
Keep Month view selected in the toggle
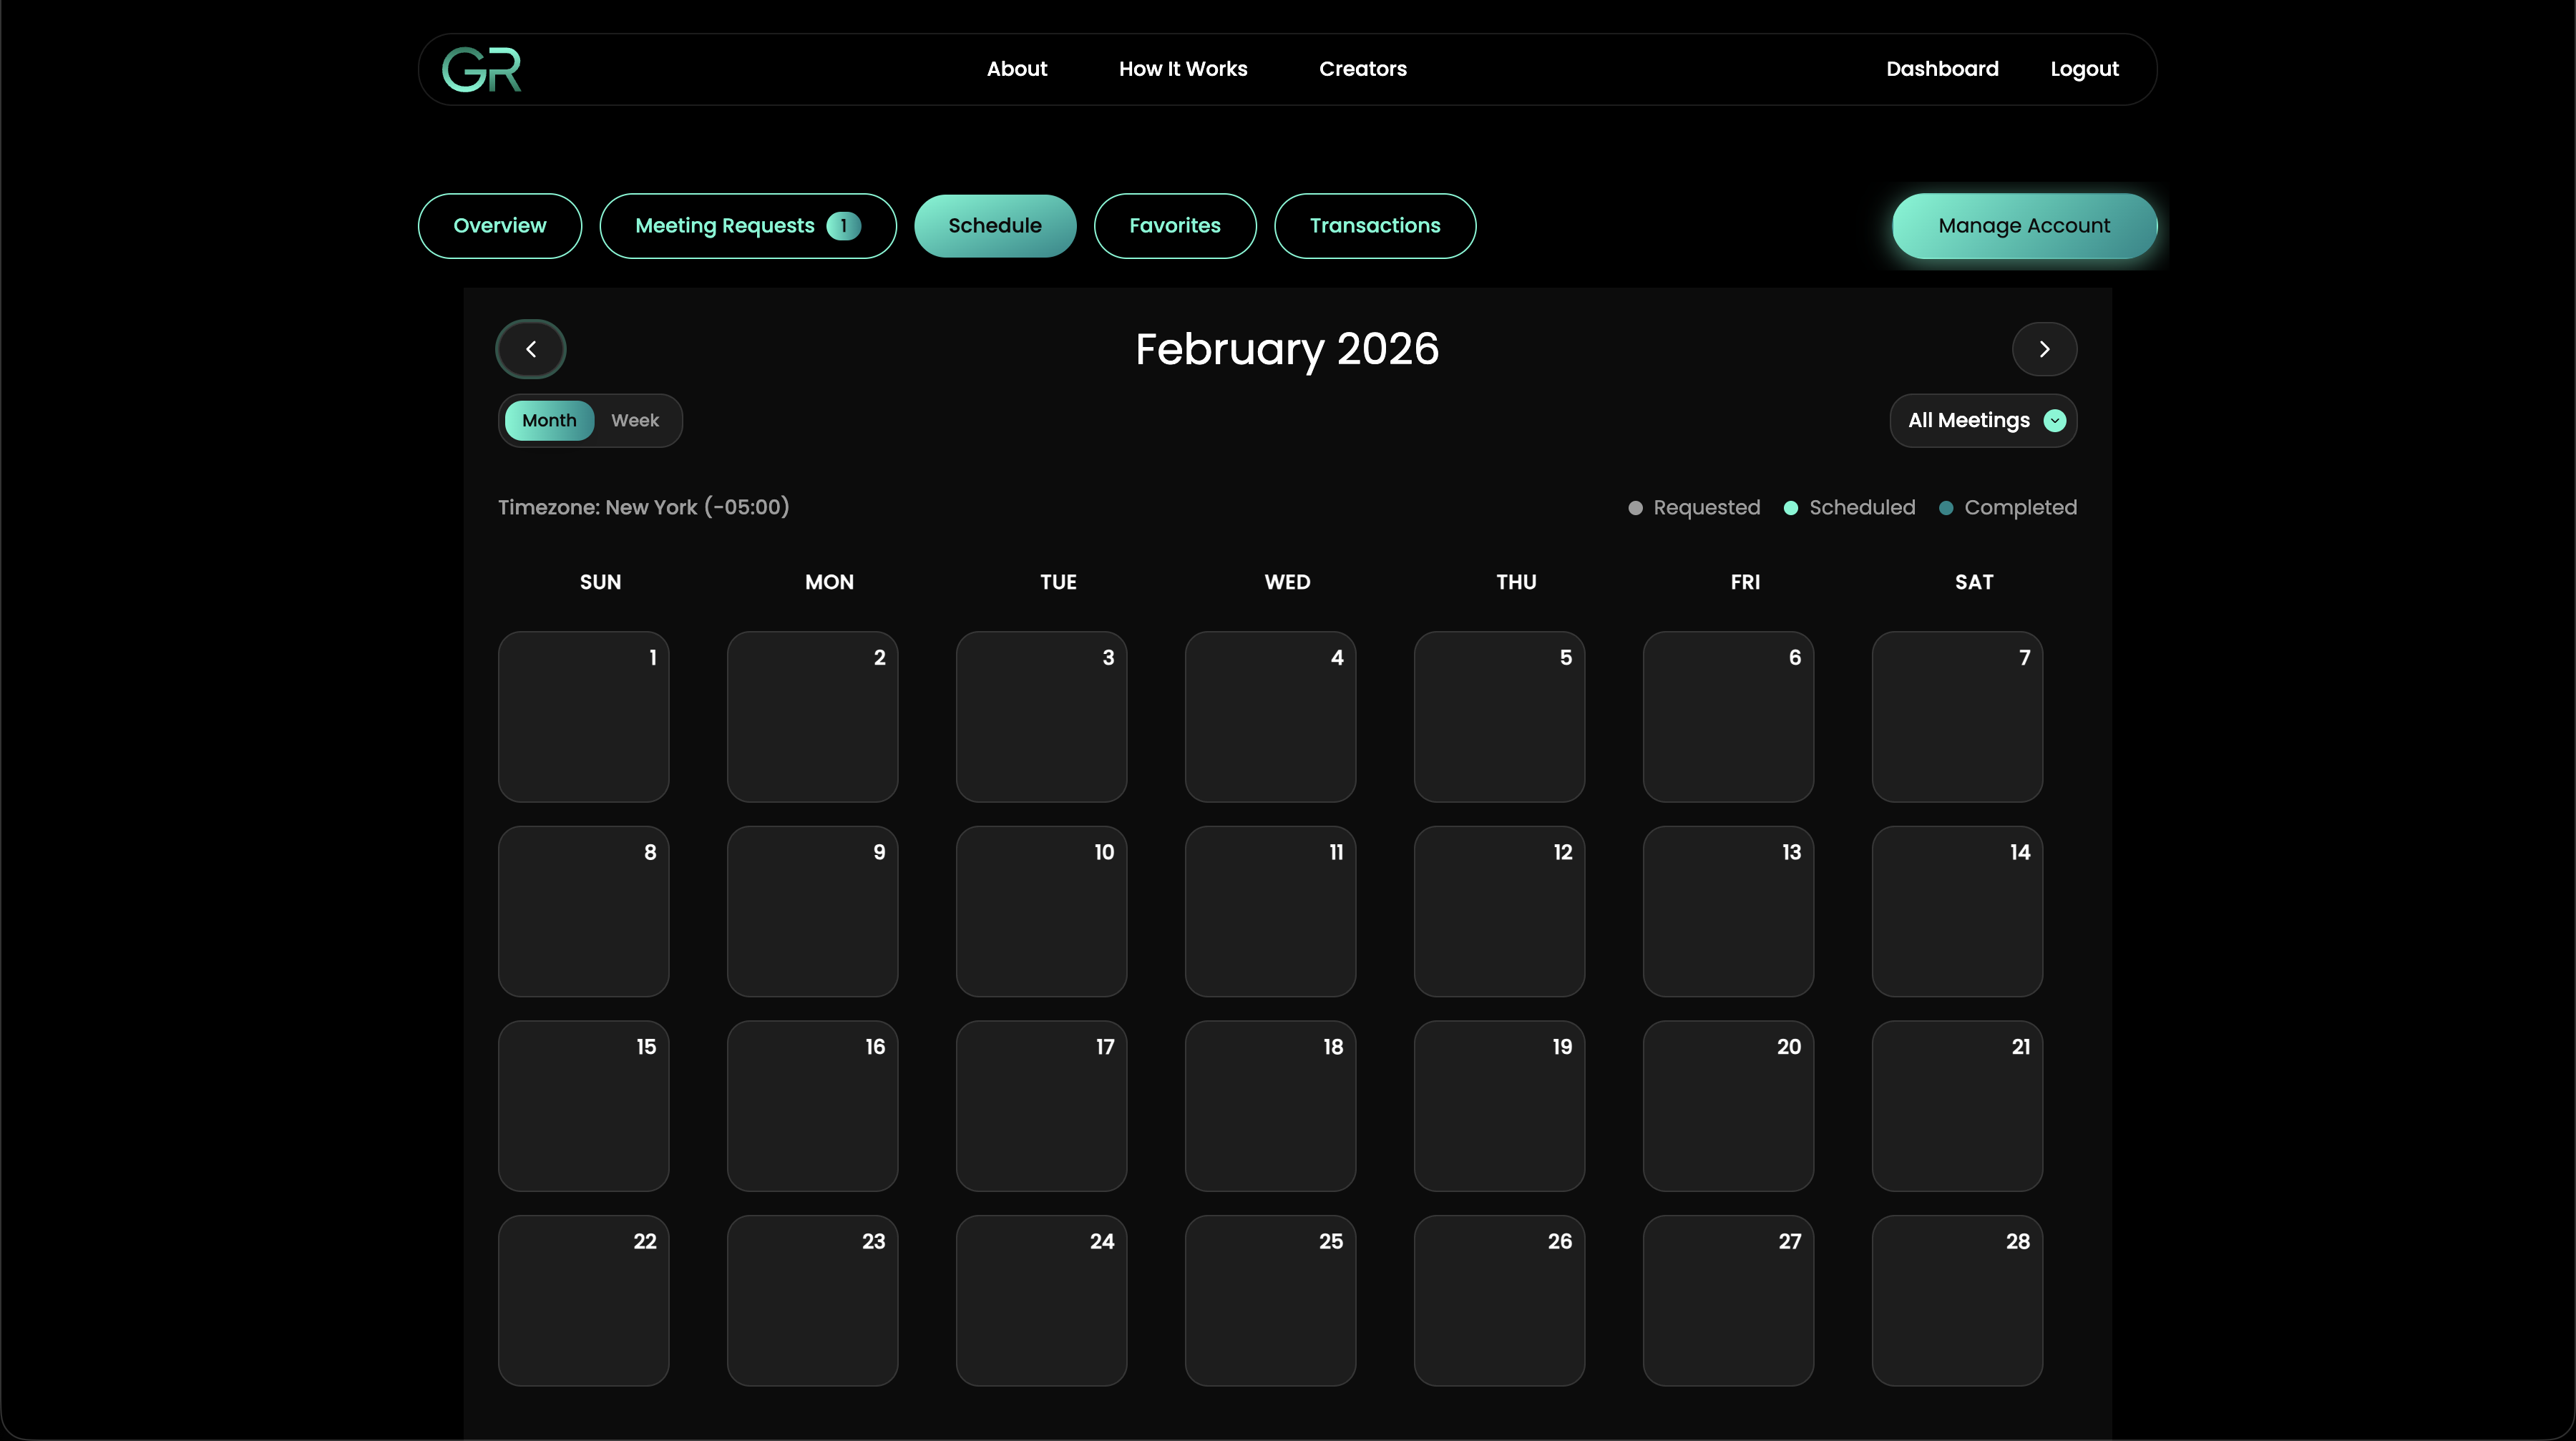[548, 420]
